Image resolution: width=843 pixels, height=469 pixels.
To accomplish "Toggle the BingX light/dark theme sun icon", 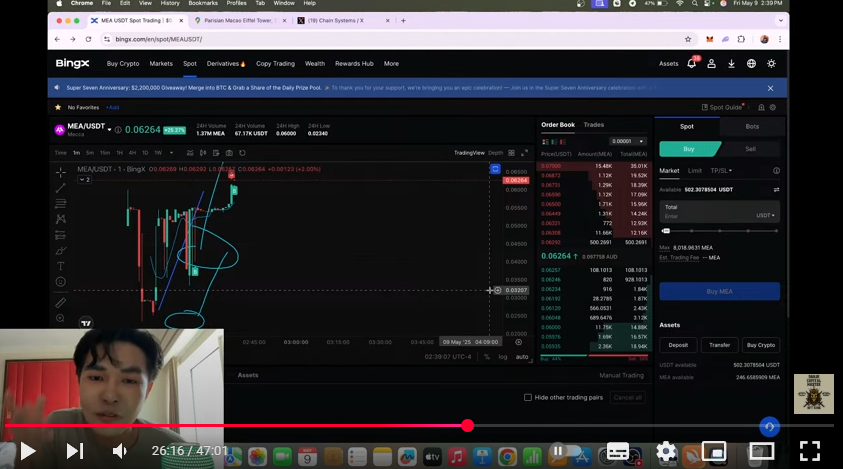I will [x=771, y=63].
